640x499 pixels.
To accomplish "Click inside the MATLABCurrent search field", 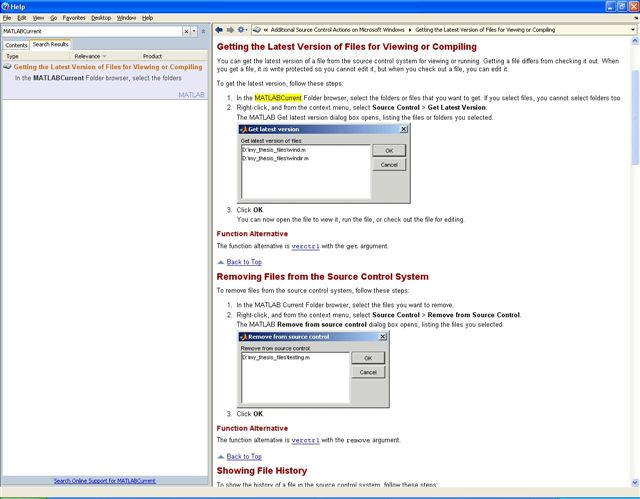I will [90, 31].
